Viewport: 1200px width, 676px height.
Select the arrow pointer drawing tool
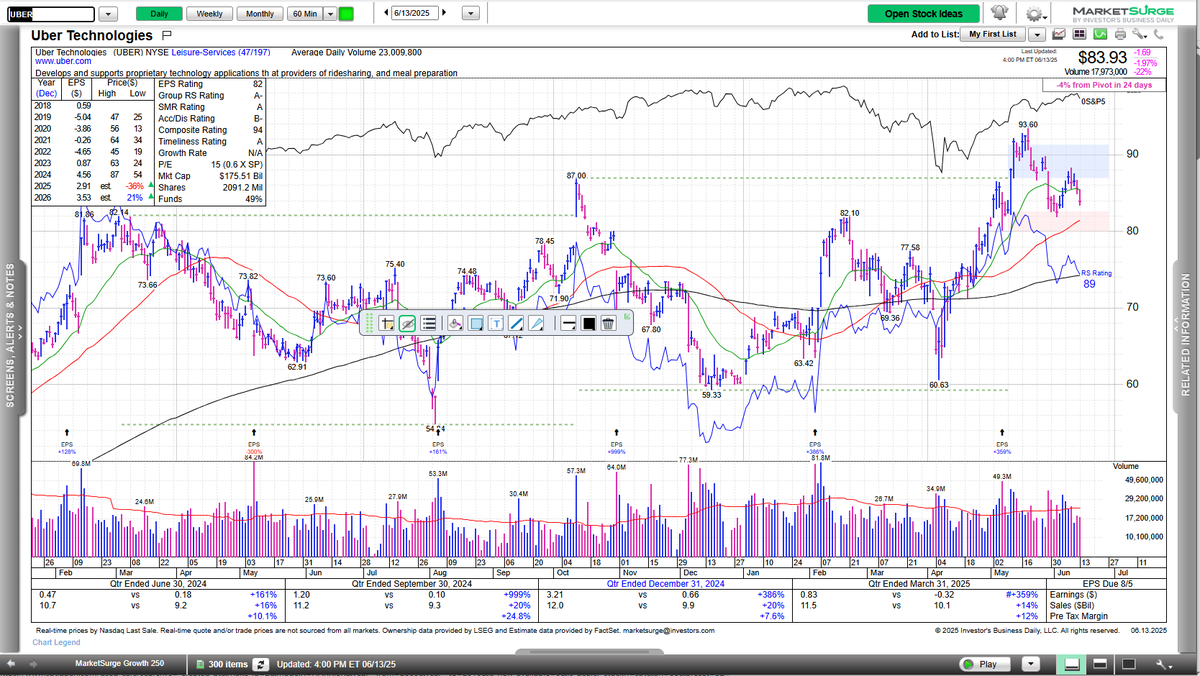(x=536, y=323)
